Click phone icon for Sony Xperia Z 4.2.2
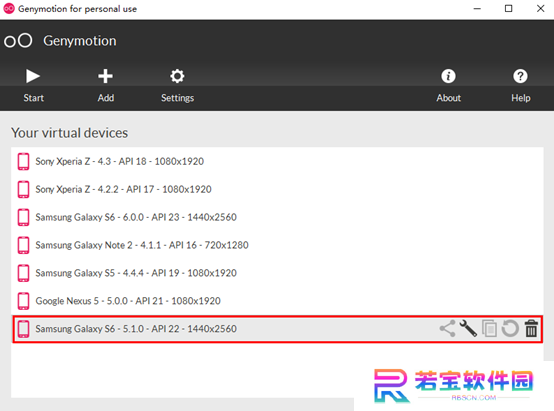The height and width of the screenshot is (411, 554). click(x=24, y=189)
